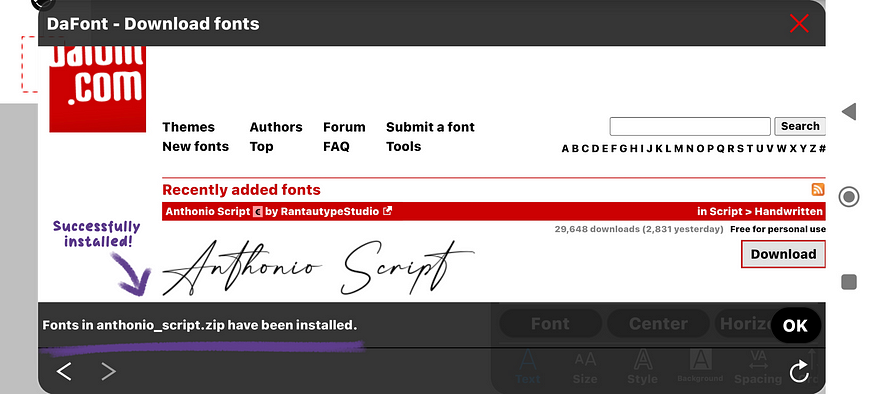Select the dimmed Font button behind the dialog
The image size is (875, 394).
550,324
